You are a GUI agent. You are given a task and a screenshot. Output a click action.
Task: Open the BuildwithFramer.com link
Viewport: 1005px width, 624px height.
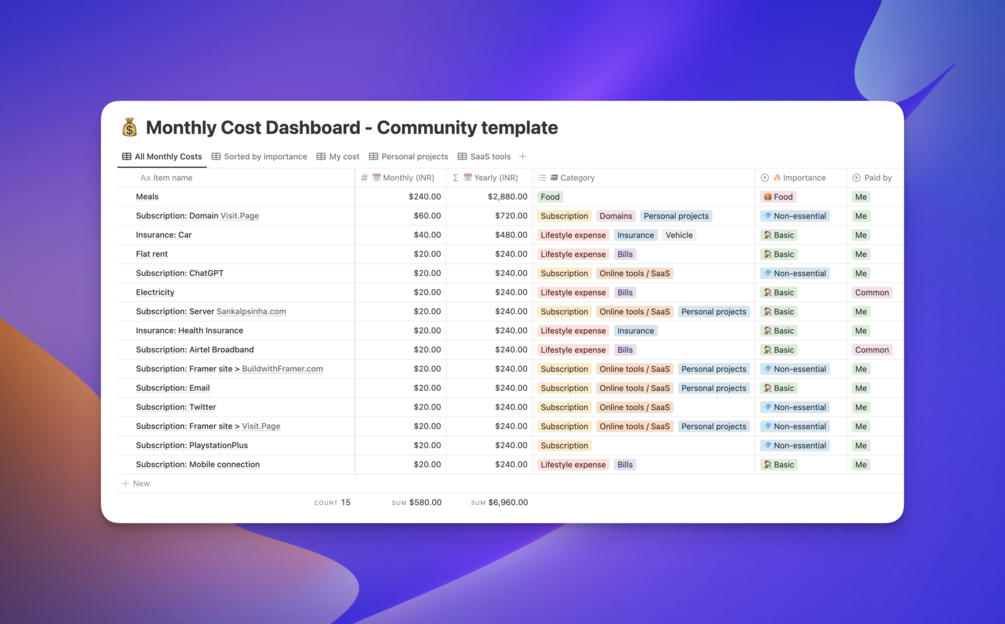282,369
